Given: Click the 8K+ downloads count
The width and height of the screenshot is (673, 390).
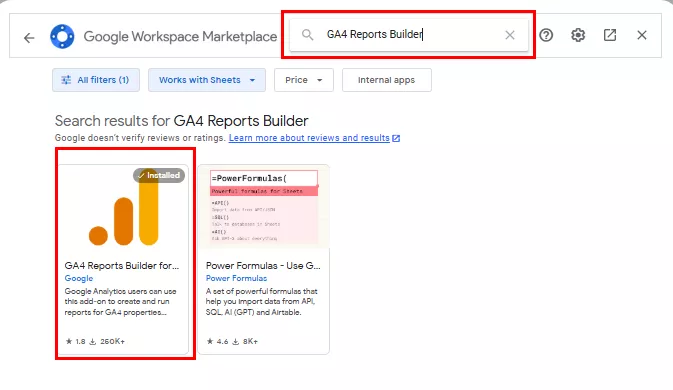Looking at the screenshot, I should (x=245, y=342).
